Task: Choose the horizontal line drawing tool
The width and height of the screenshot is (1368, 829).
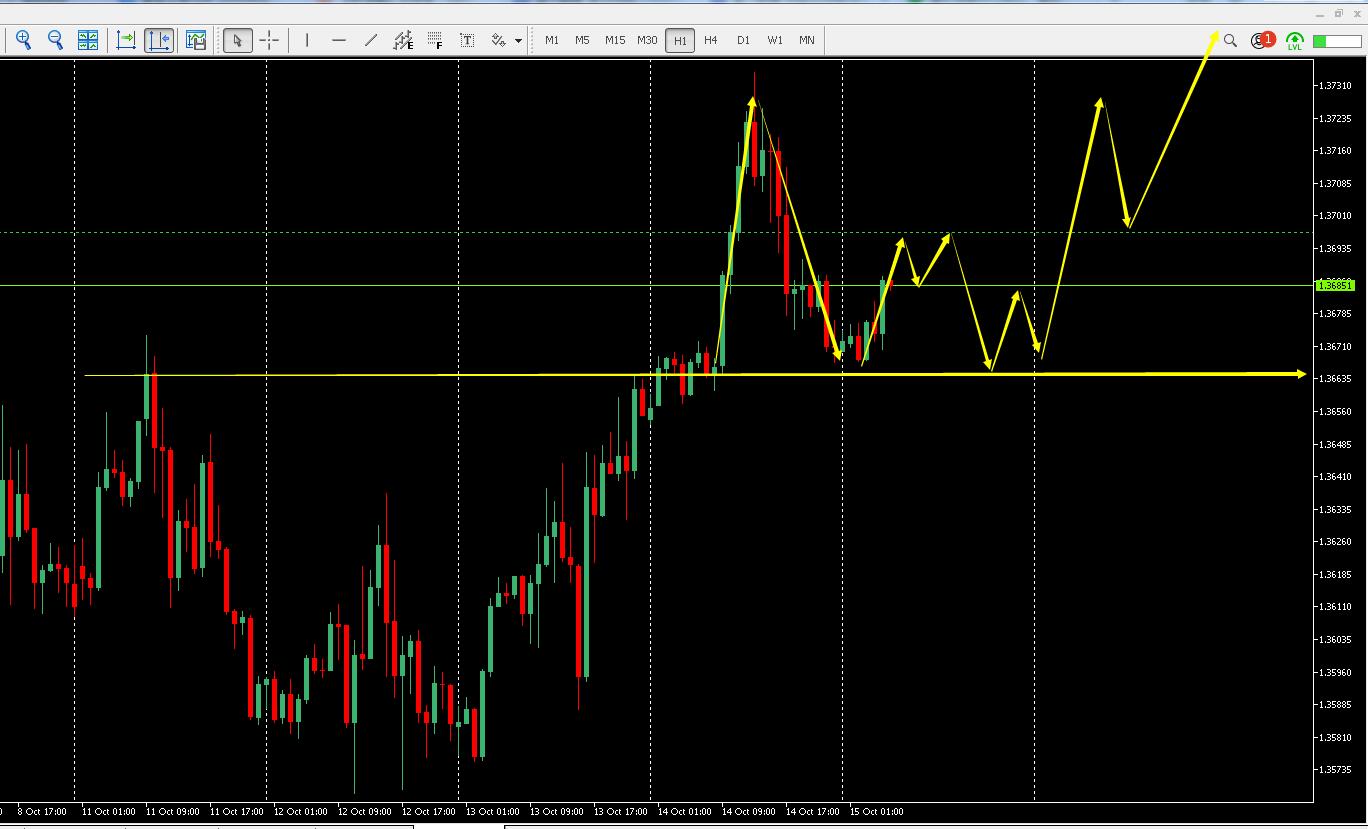Action: (339, 40)
